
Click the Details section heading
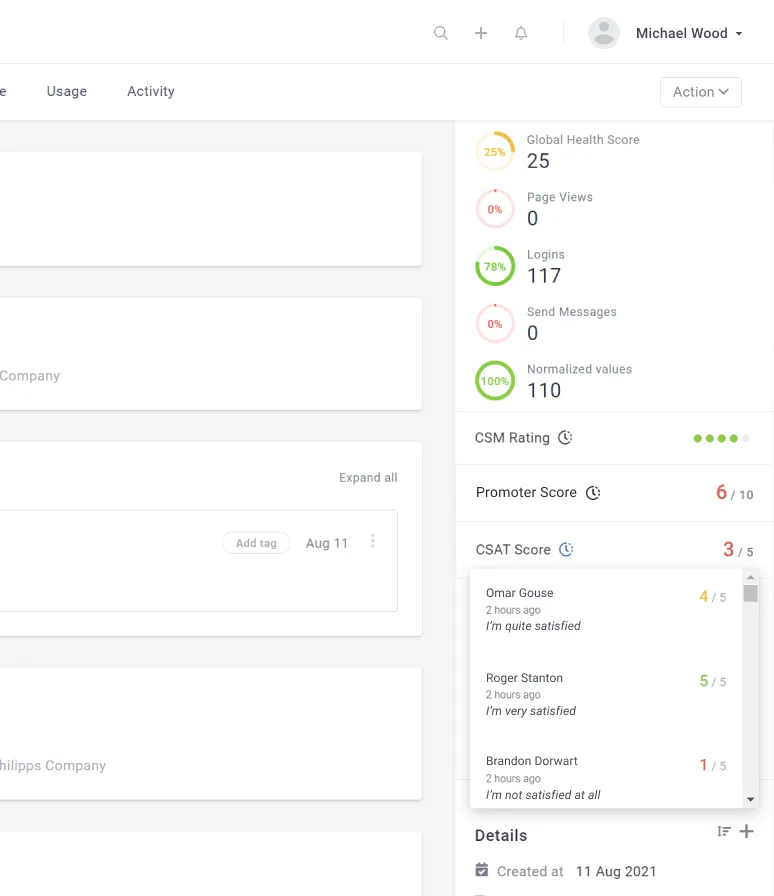coord(501,835)
